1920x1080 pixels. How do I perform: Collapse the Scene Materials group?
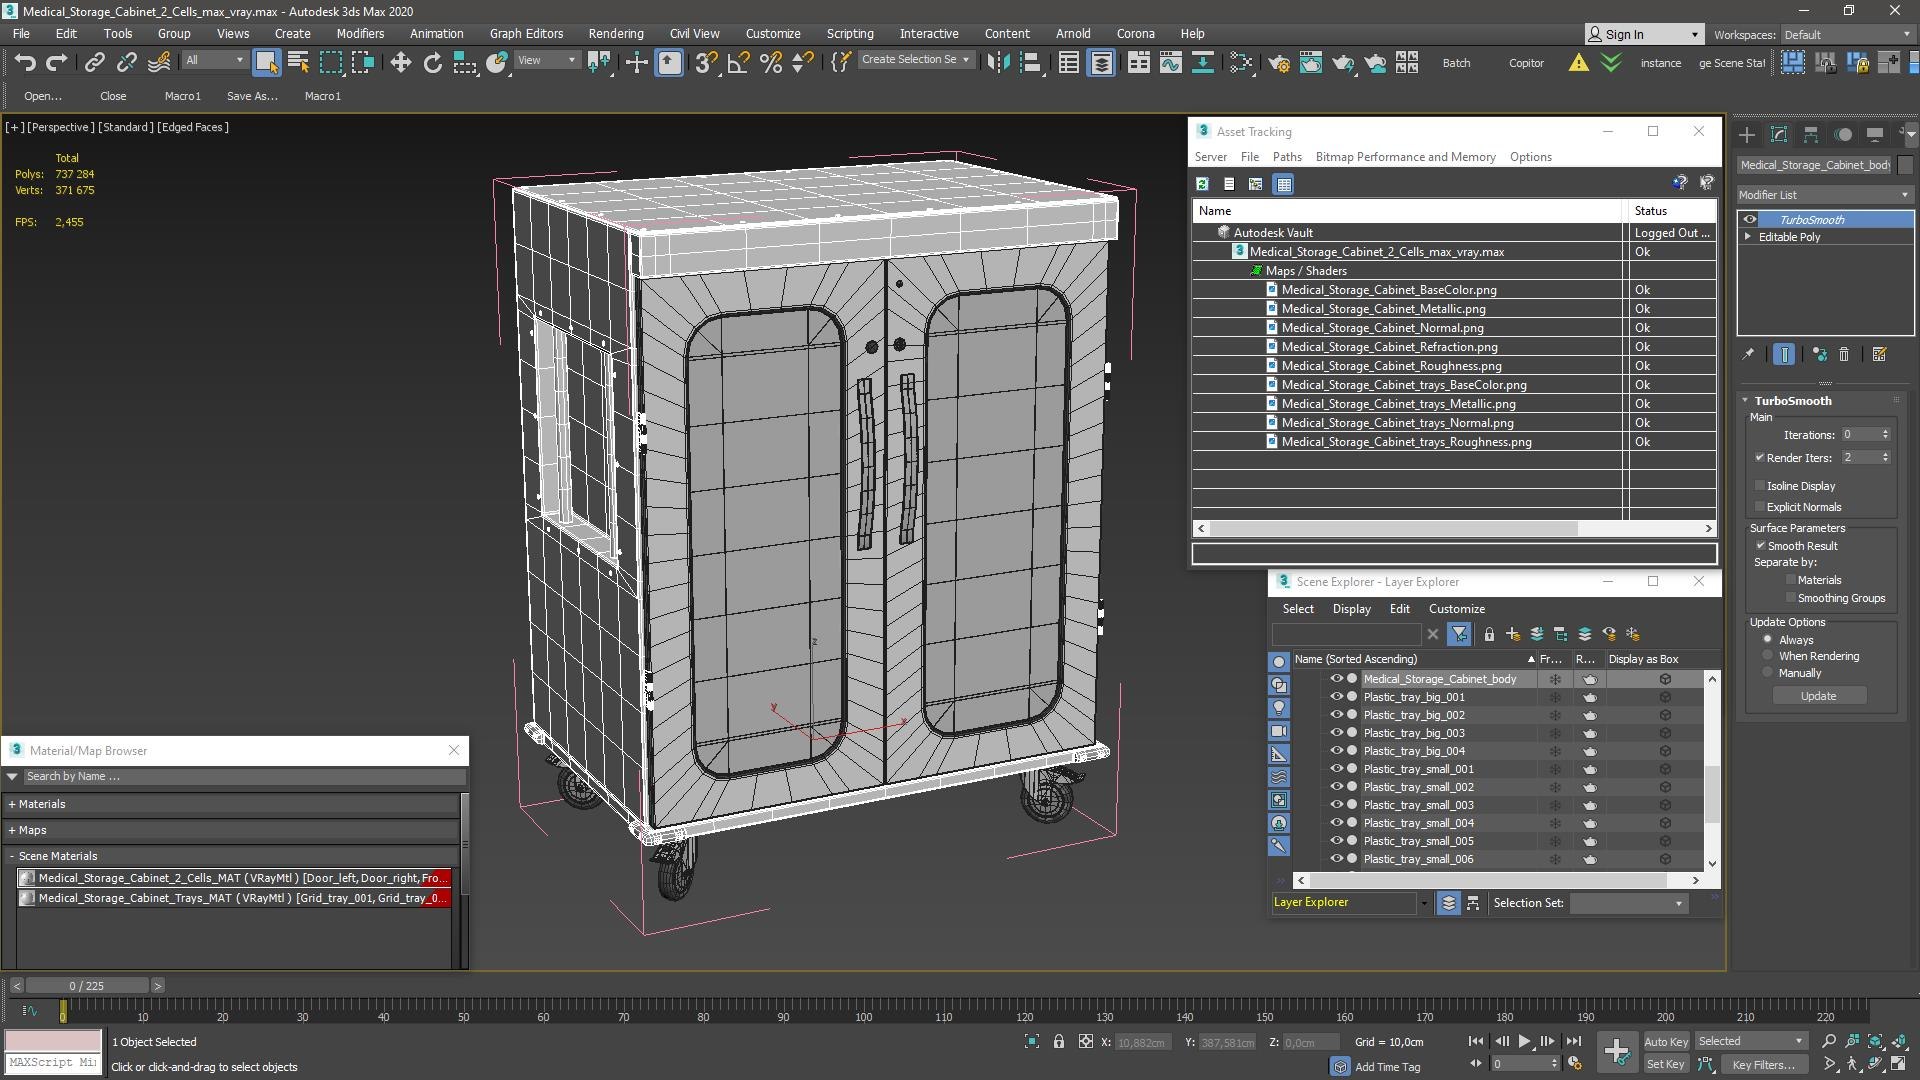[12, 856]
